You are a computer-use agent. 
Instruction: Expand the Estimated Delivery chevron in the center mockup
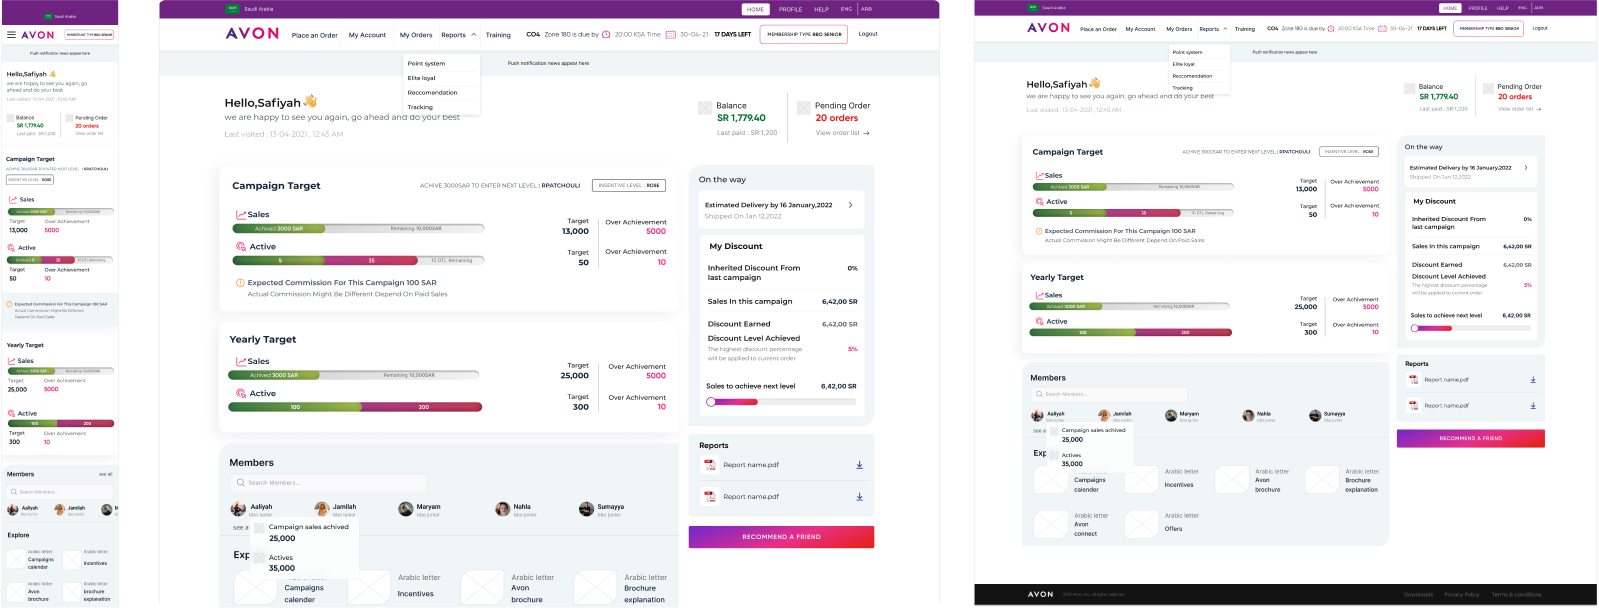(x=850, y=205)
